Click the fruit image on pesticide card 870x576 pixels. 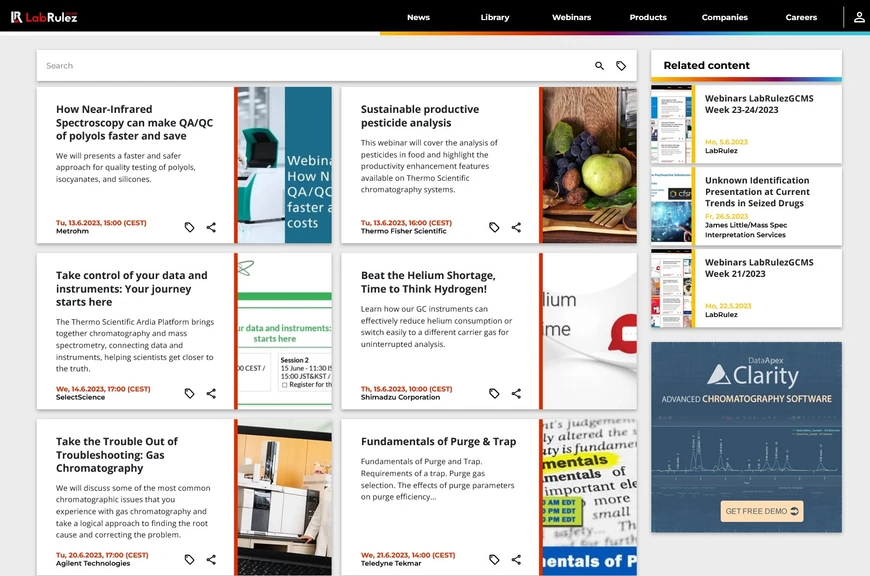tap(590, 165)
